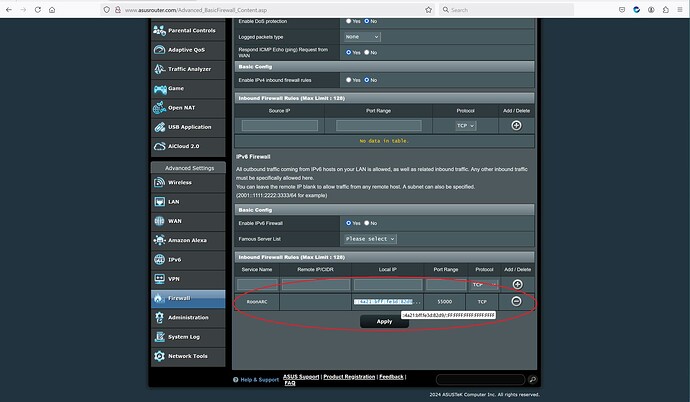Set Enable IPv6 Firewall to Yes
This screenshot has width=690, height=402.
click(x=349, y=223)
